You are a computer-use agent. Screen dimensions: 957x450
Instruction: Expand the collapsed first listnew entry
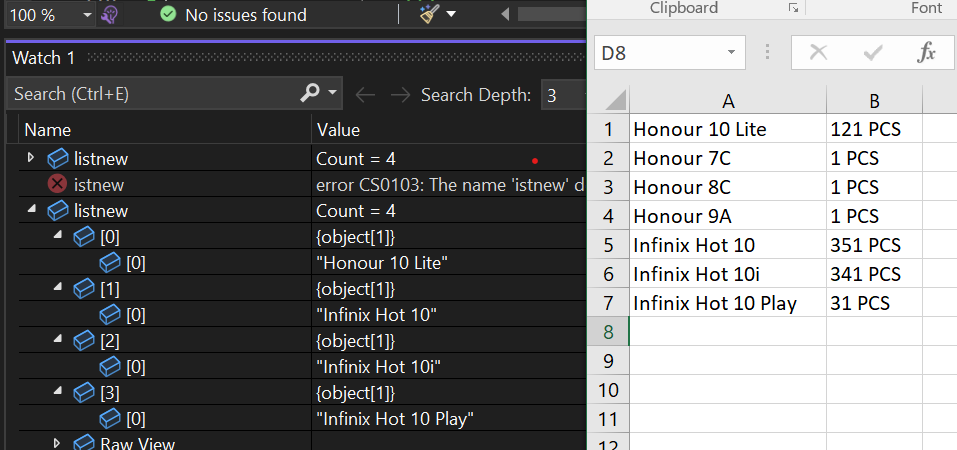(31, 158)
